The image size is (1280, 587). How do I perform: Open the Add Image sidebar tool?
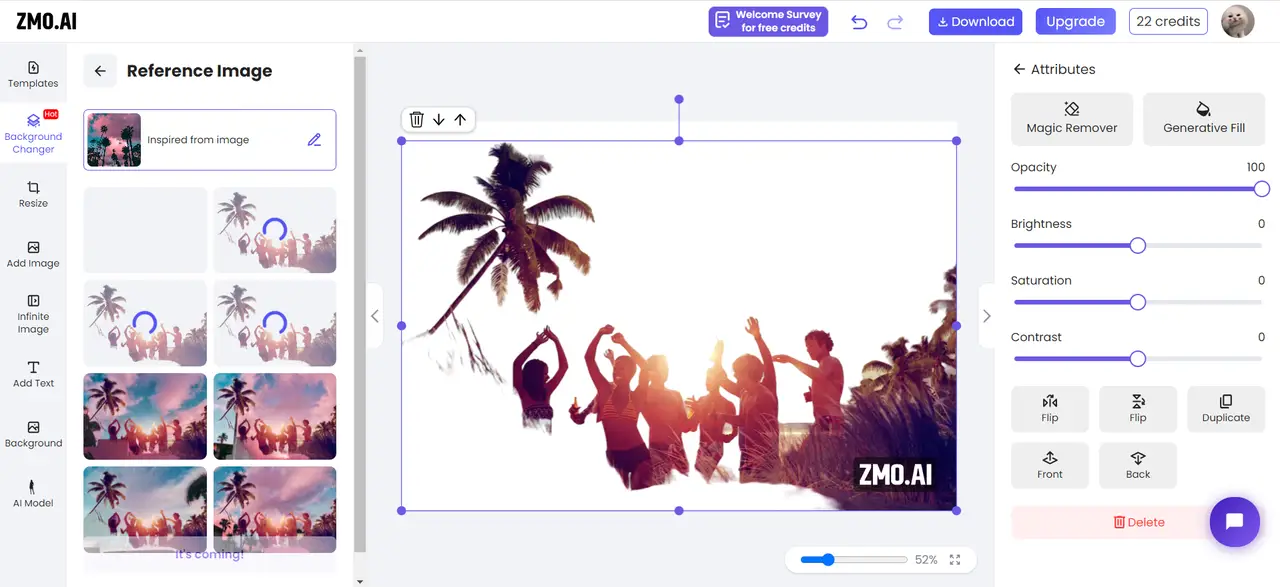click(x=33, y=254)
